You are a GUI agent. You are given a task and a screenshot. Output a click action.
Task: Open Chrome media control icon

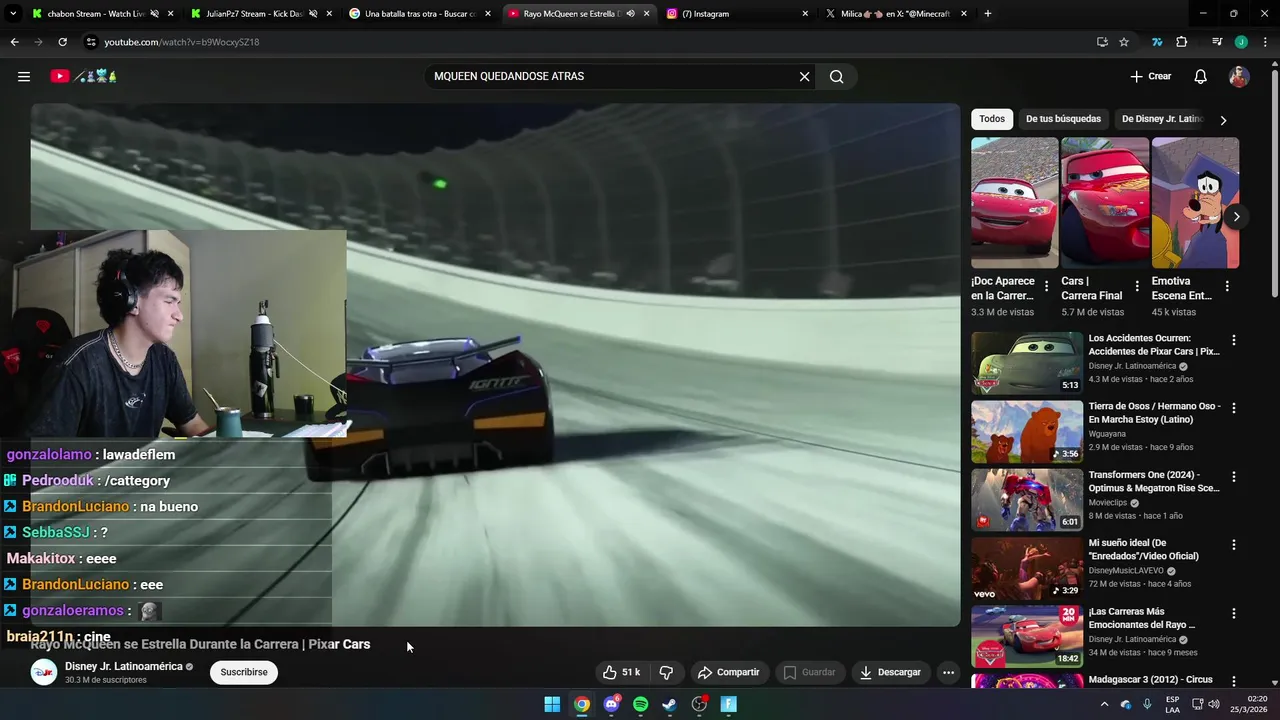(x=1217, y=42)
